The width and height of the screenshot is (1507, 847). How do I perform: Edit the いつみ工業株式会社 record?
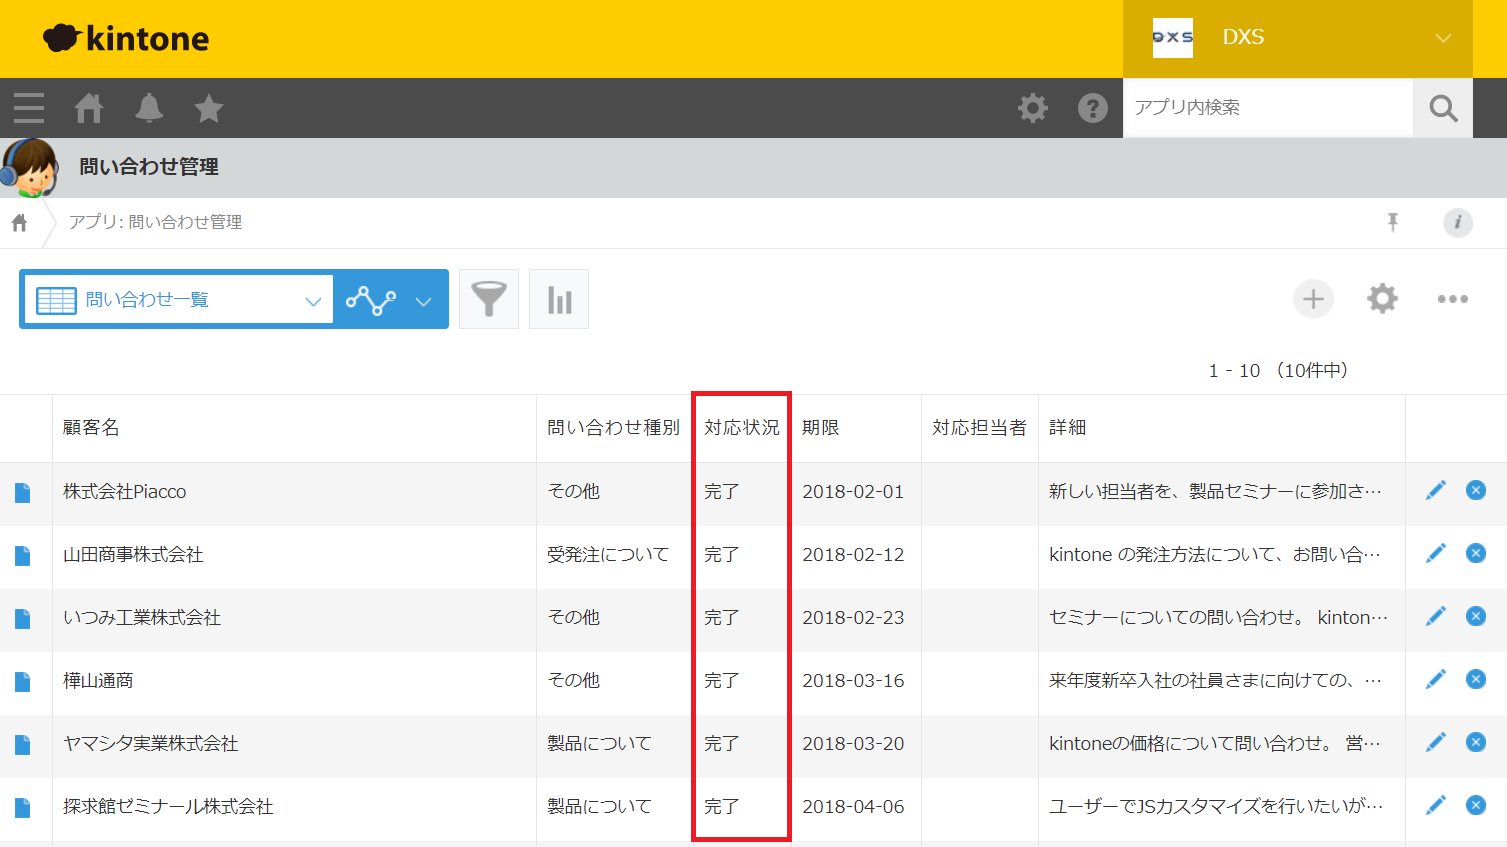pos(1436,616)
